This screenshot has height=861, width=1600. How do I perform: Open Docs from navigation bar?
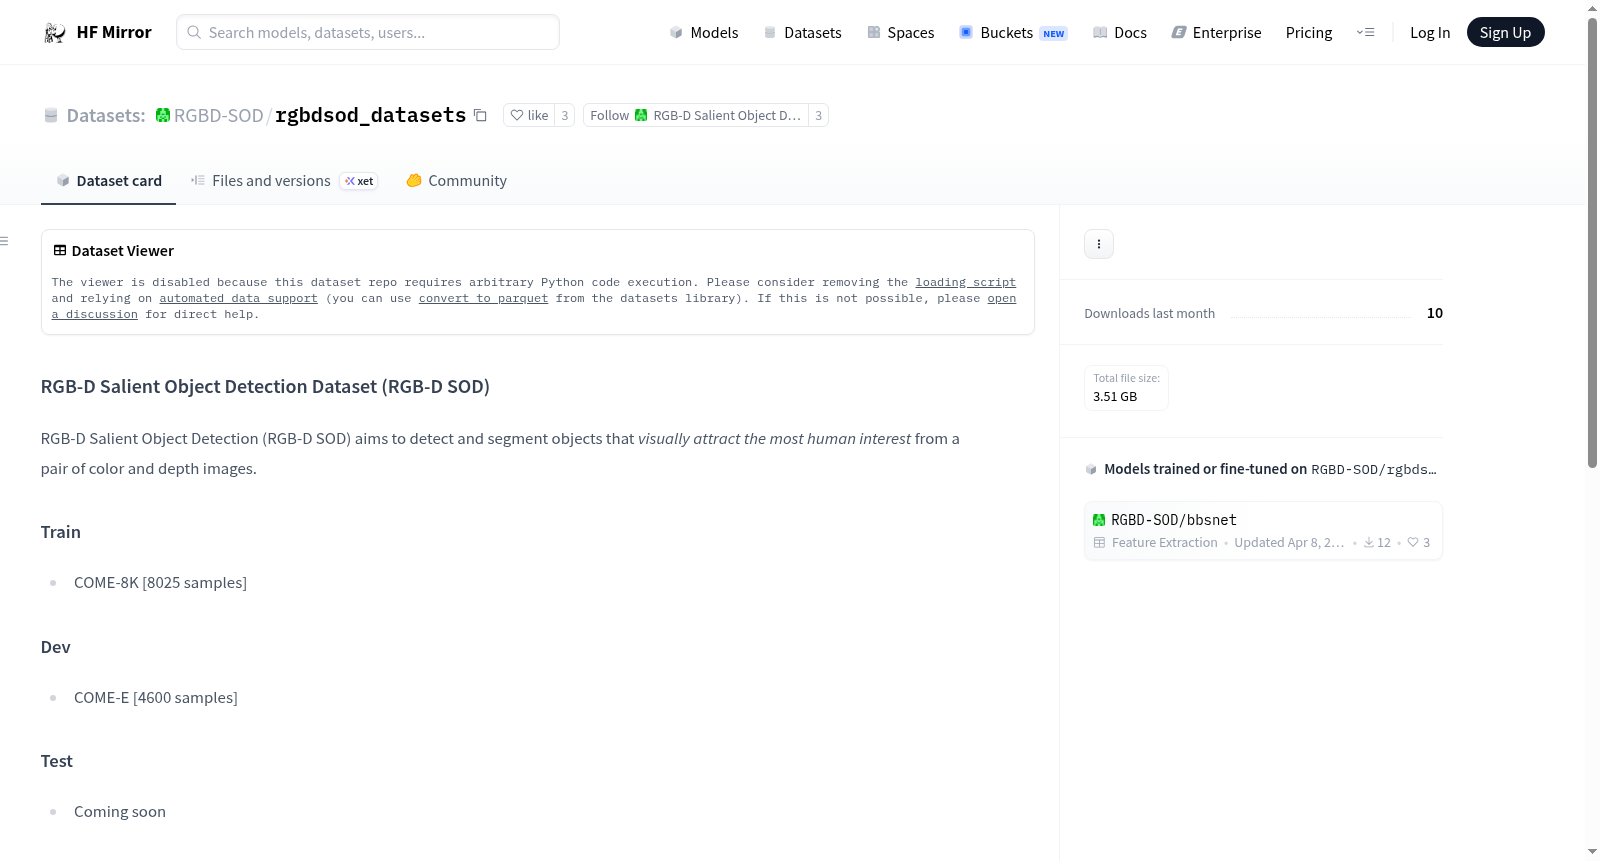pyautogui.click(x=1120, y=33)
